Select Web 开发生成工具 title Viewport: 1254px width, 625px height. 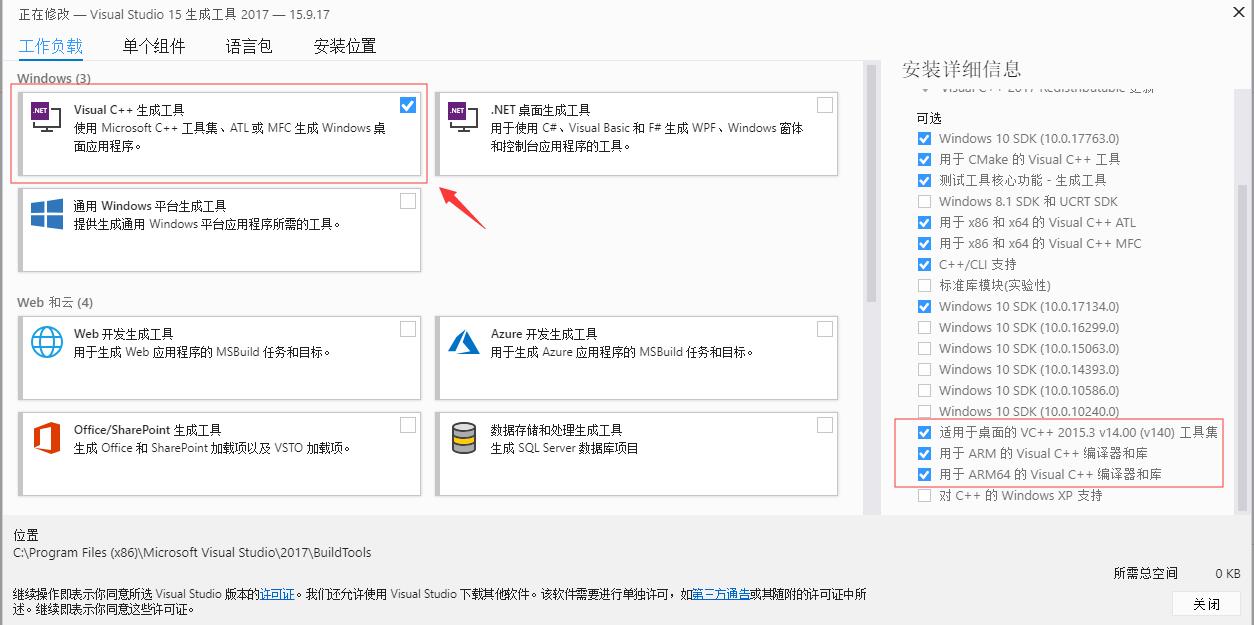[124, 334]
